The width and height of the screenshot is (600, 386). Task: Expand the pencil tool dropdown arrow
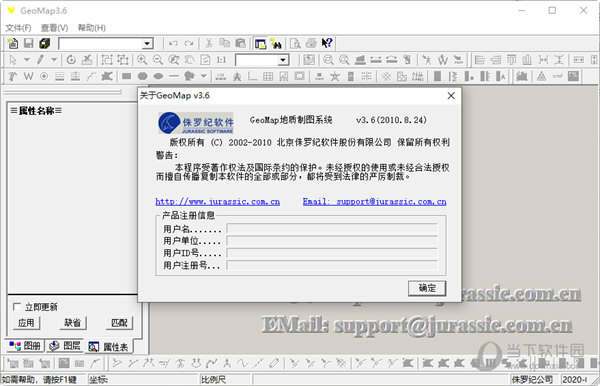[54, 60]
